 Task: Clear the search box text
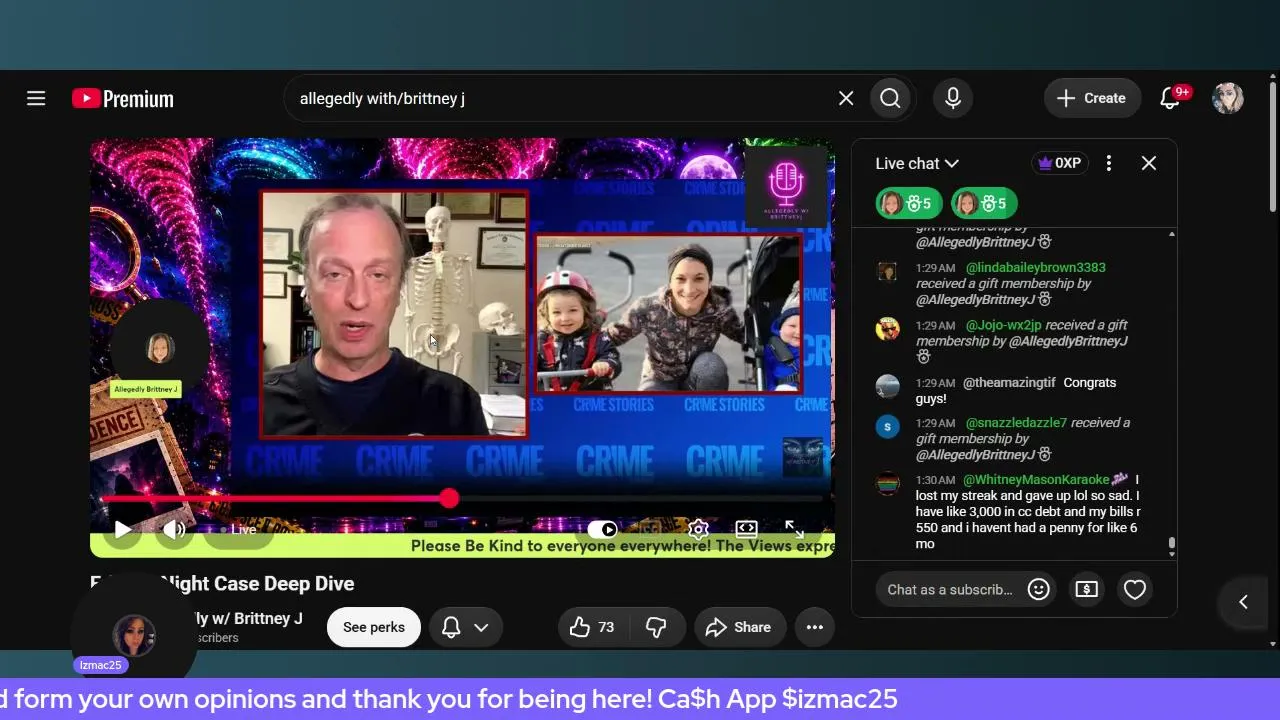(x=846, y=98)
